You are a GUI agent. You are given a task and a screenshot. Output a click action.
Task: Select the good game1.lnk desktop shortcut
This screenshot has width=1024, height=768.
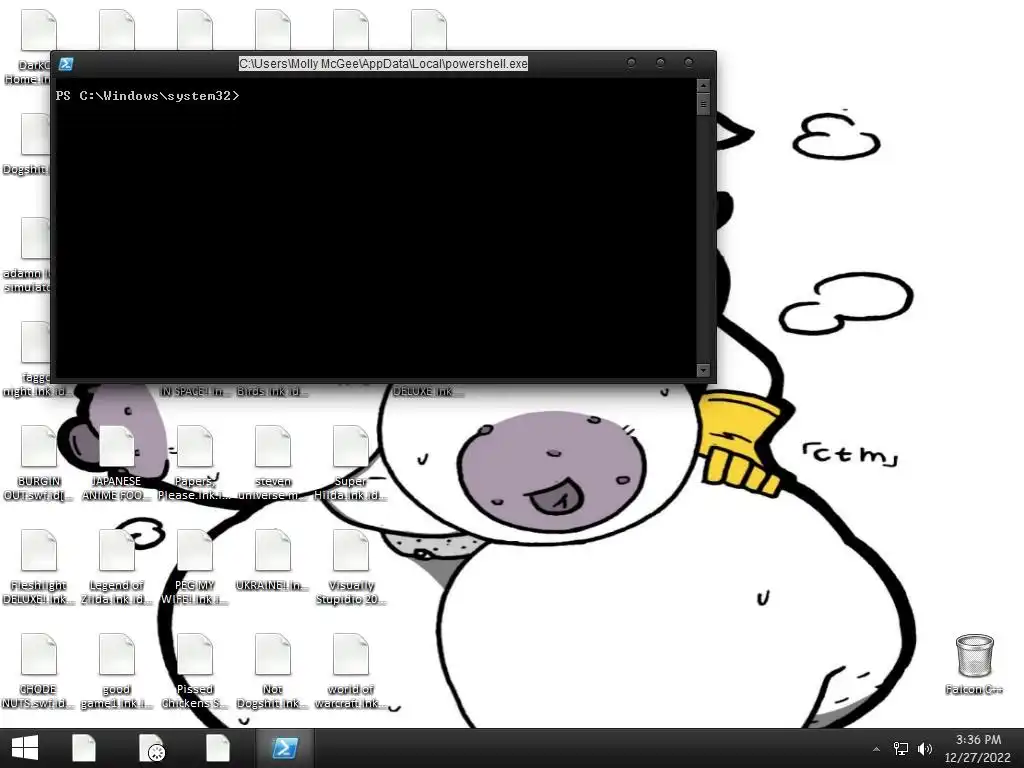pos(116,671)
